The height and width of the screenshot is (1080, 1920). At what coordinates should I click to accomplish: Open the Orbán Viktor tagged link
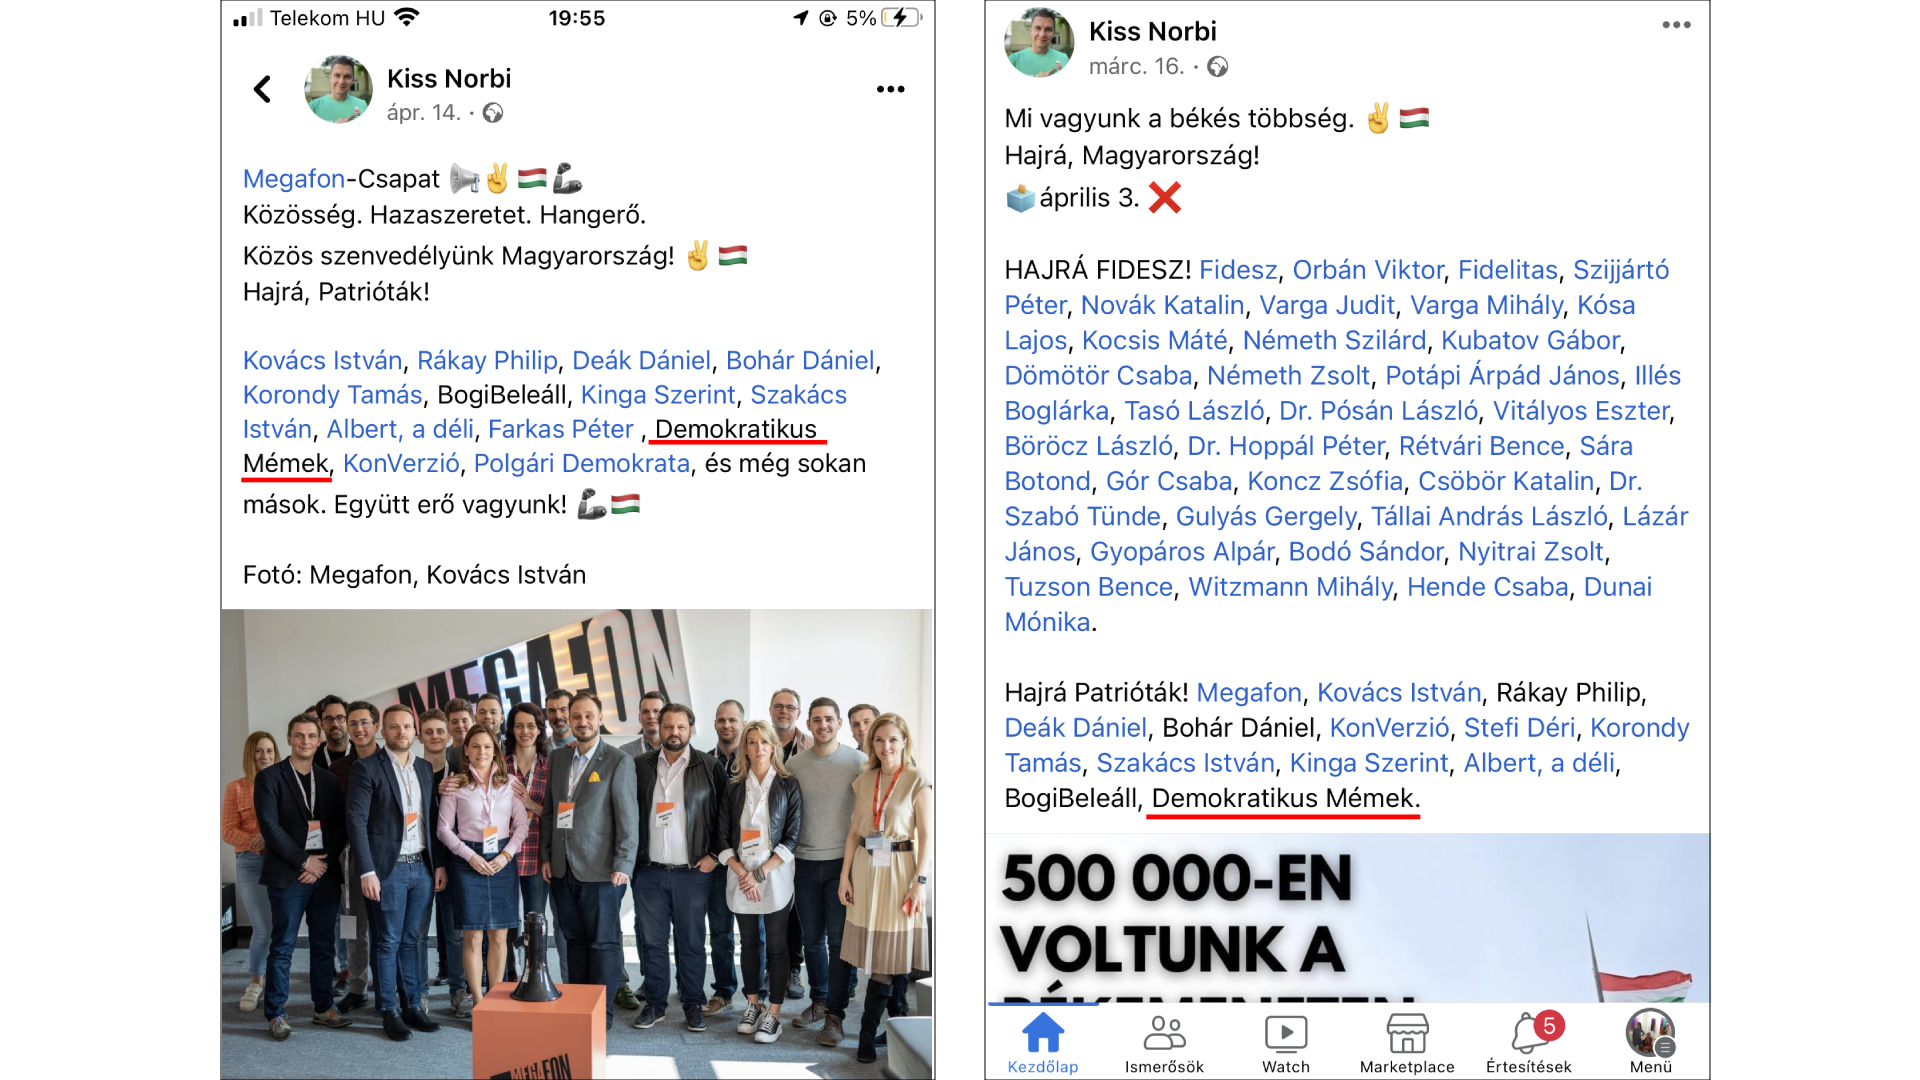[x=1368, y=270]
